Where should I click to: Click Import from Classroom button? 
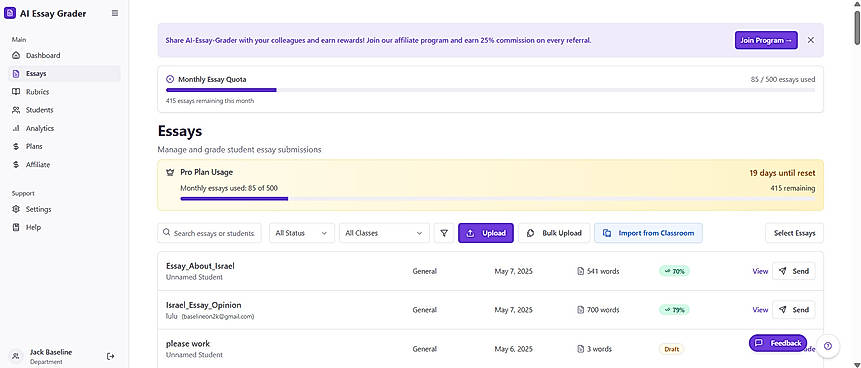pyautogui.click(x=648, y=233)
